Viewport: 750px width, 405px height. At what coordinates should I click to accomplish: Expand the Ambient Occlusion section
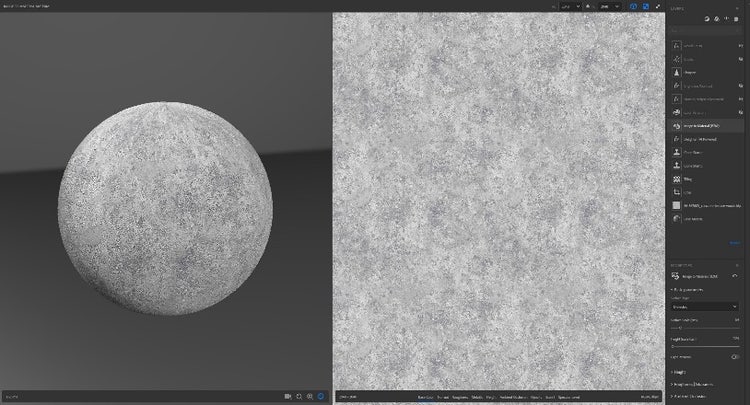pyautogui.click(x=689, y=396)
